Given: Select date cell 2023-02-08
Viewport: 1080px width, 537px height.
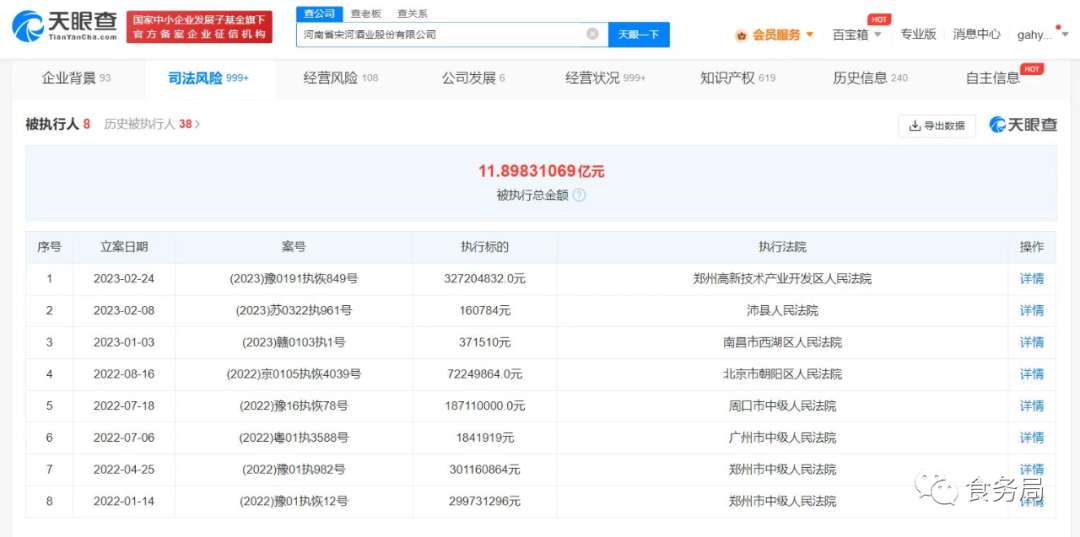Looking at the screenshot, I should pyautogui.click(x=124, y=310).
